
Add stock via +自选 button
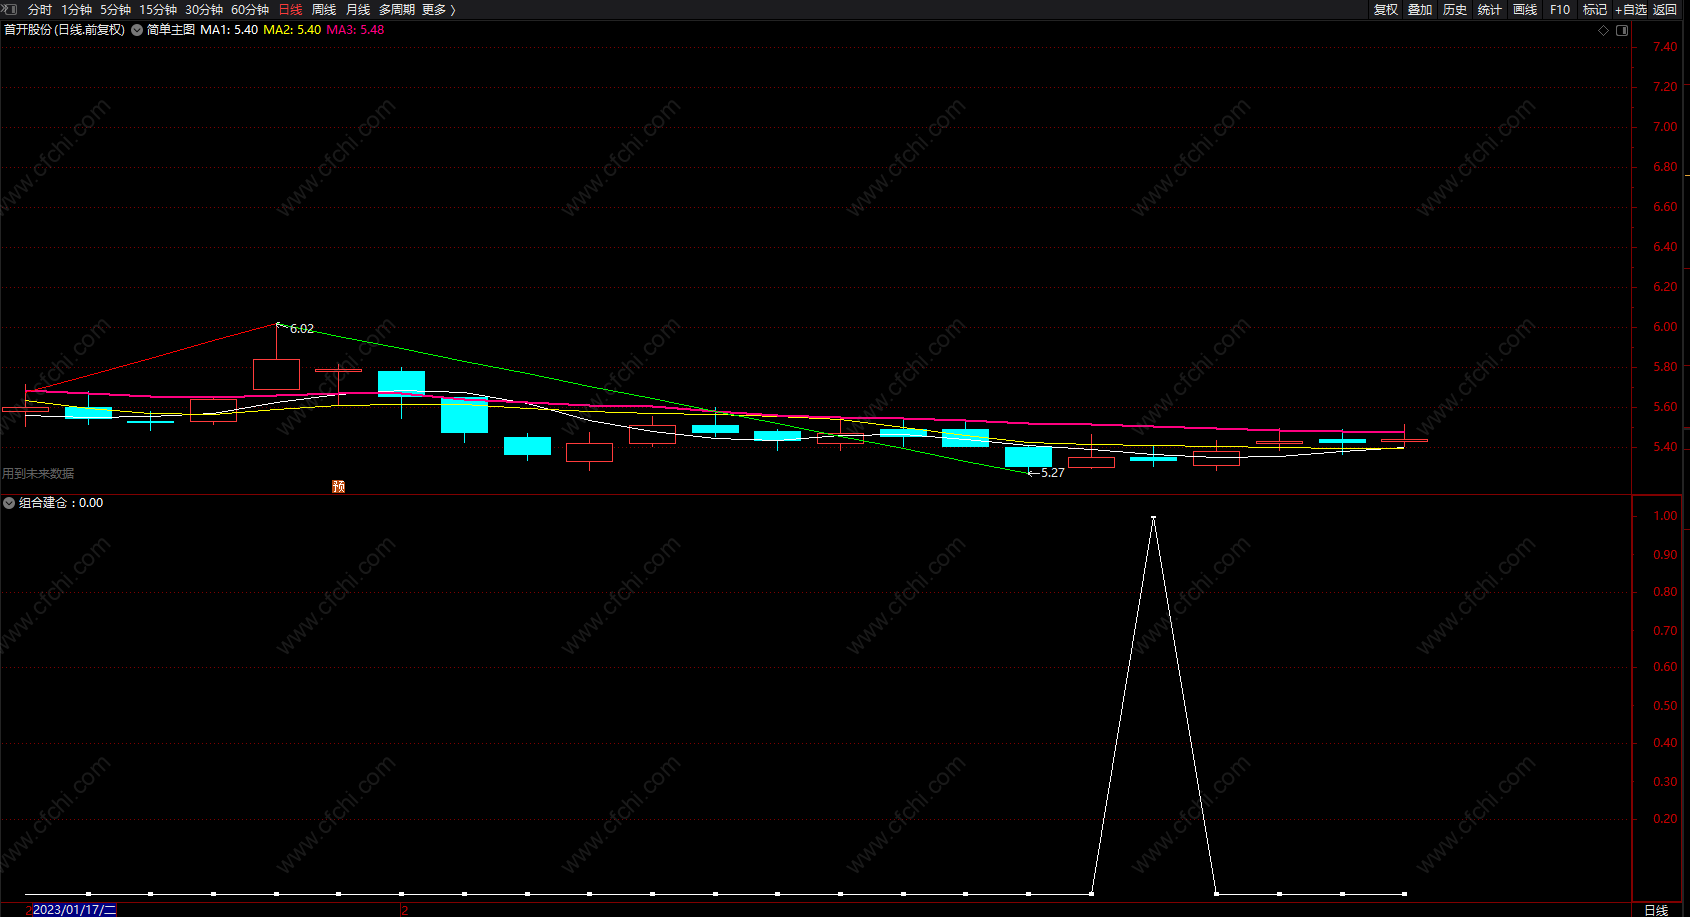point(1631,9)
